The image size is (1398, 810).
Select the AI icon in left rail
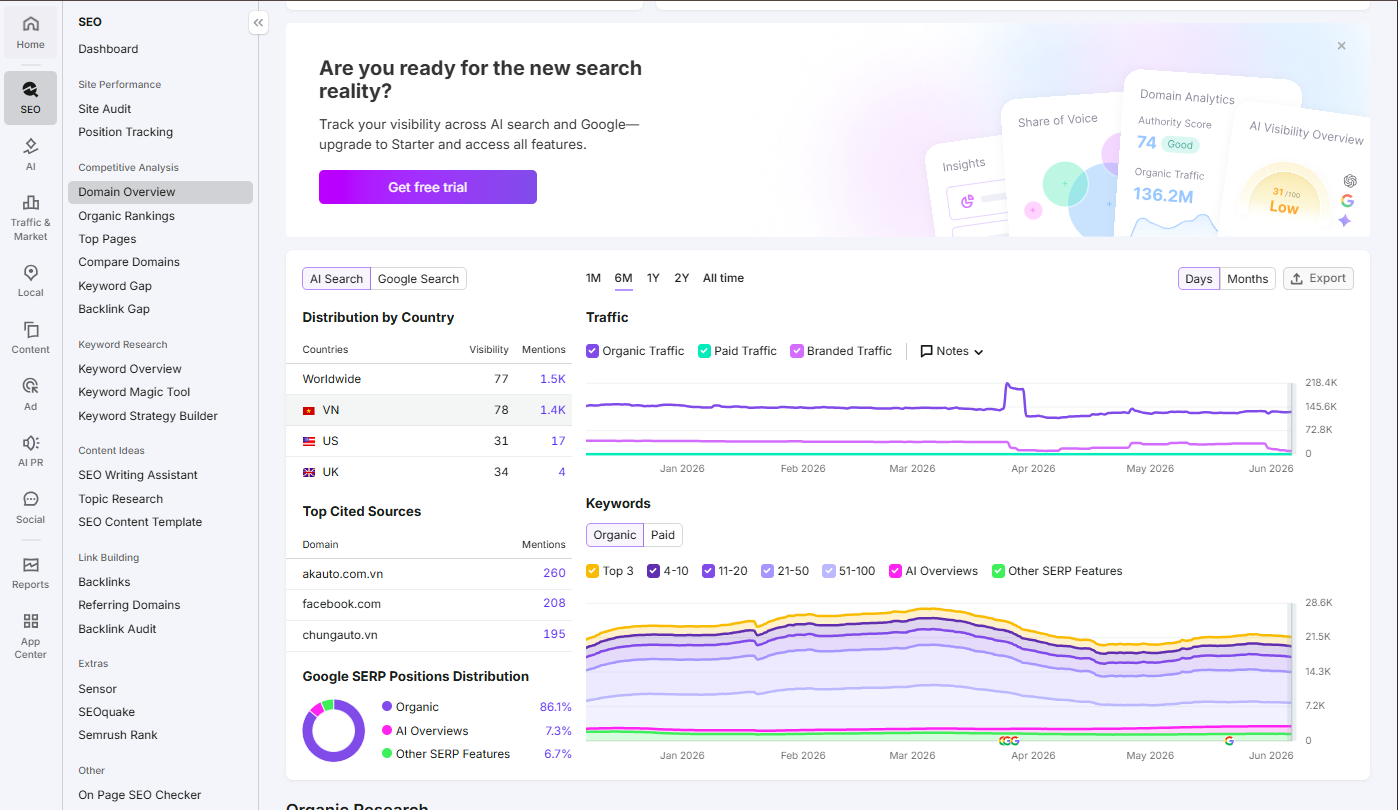pyautogui.click(x=30, y=146)
